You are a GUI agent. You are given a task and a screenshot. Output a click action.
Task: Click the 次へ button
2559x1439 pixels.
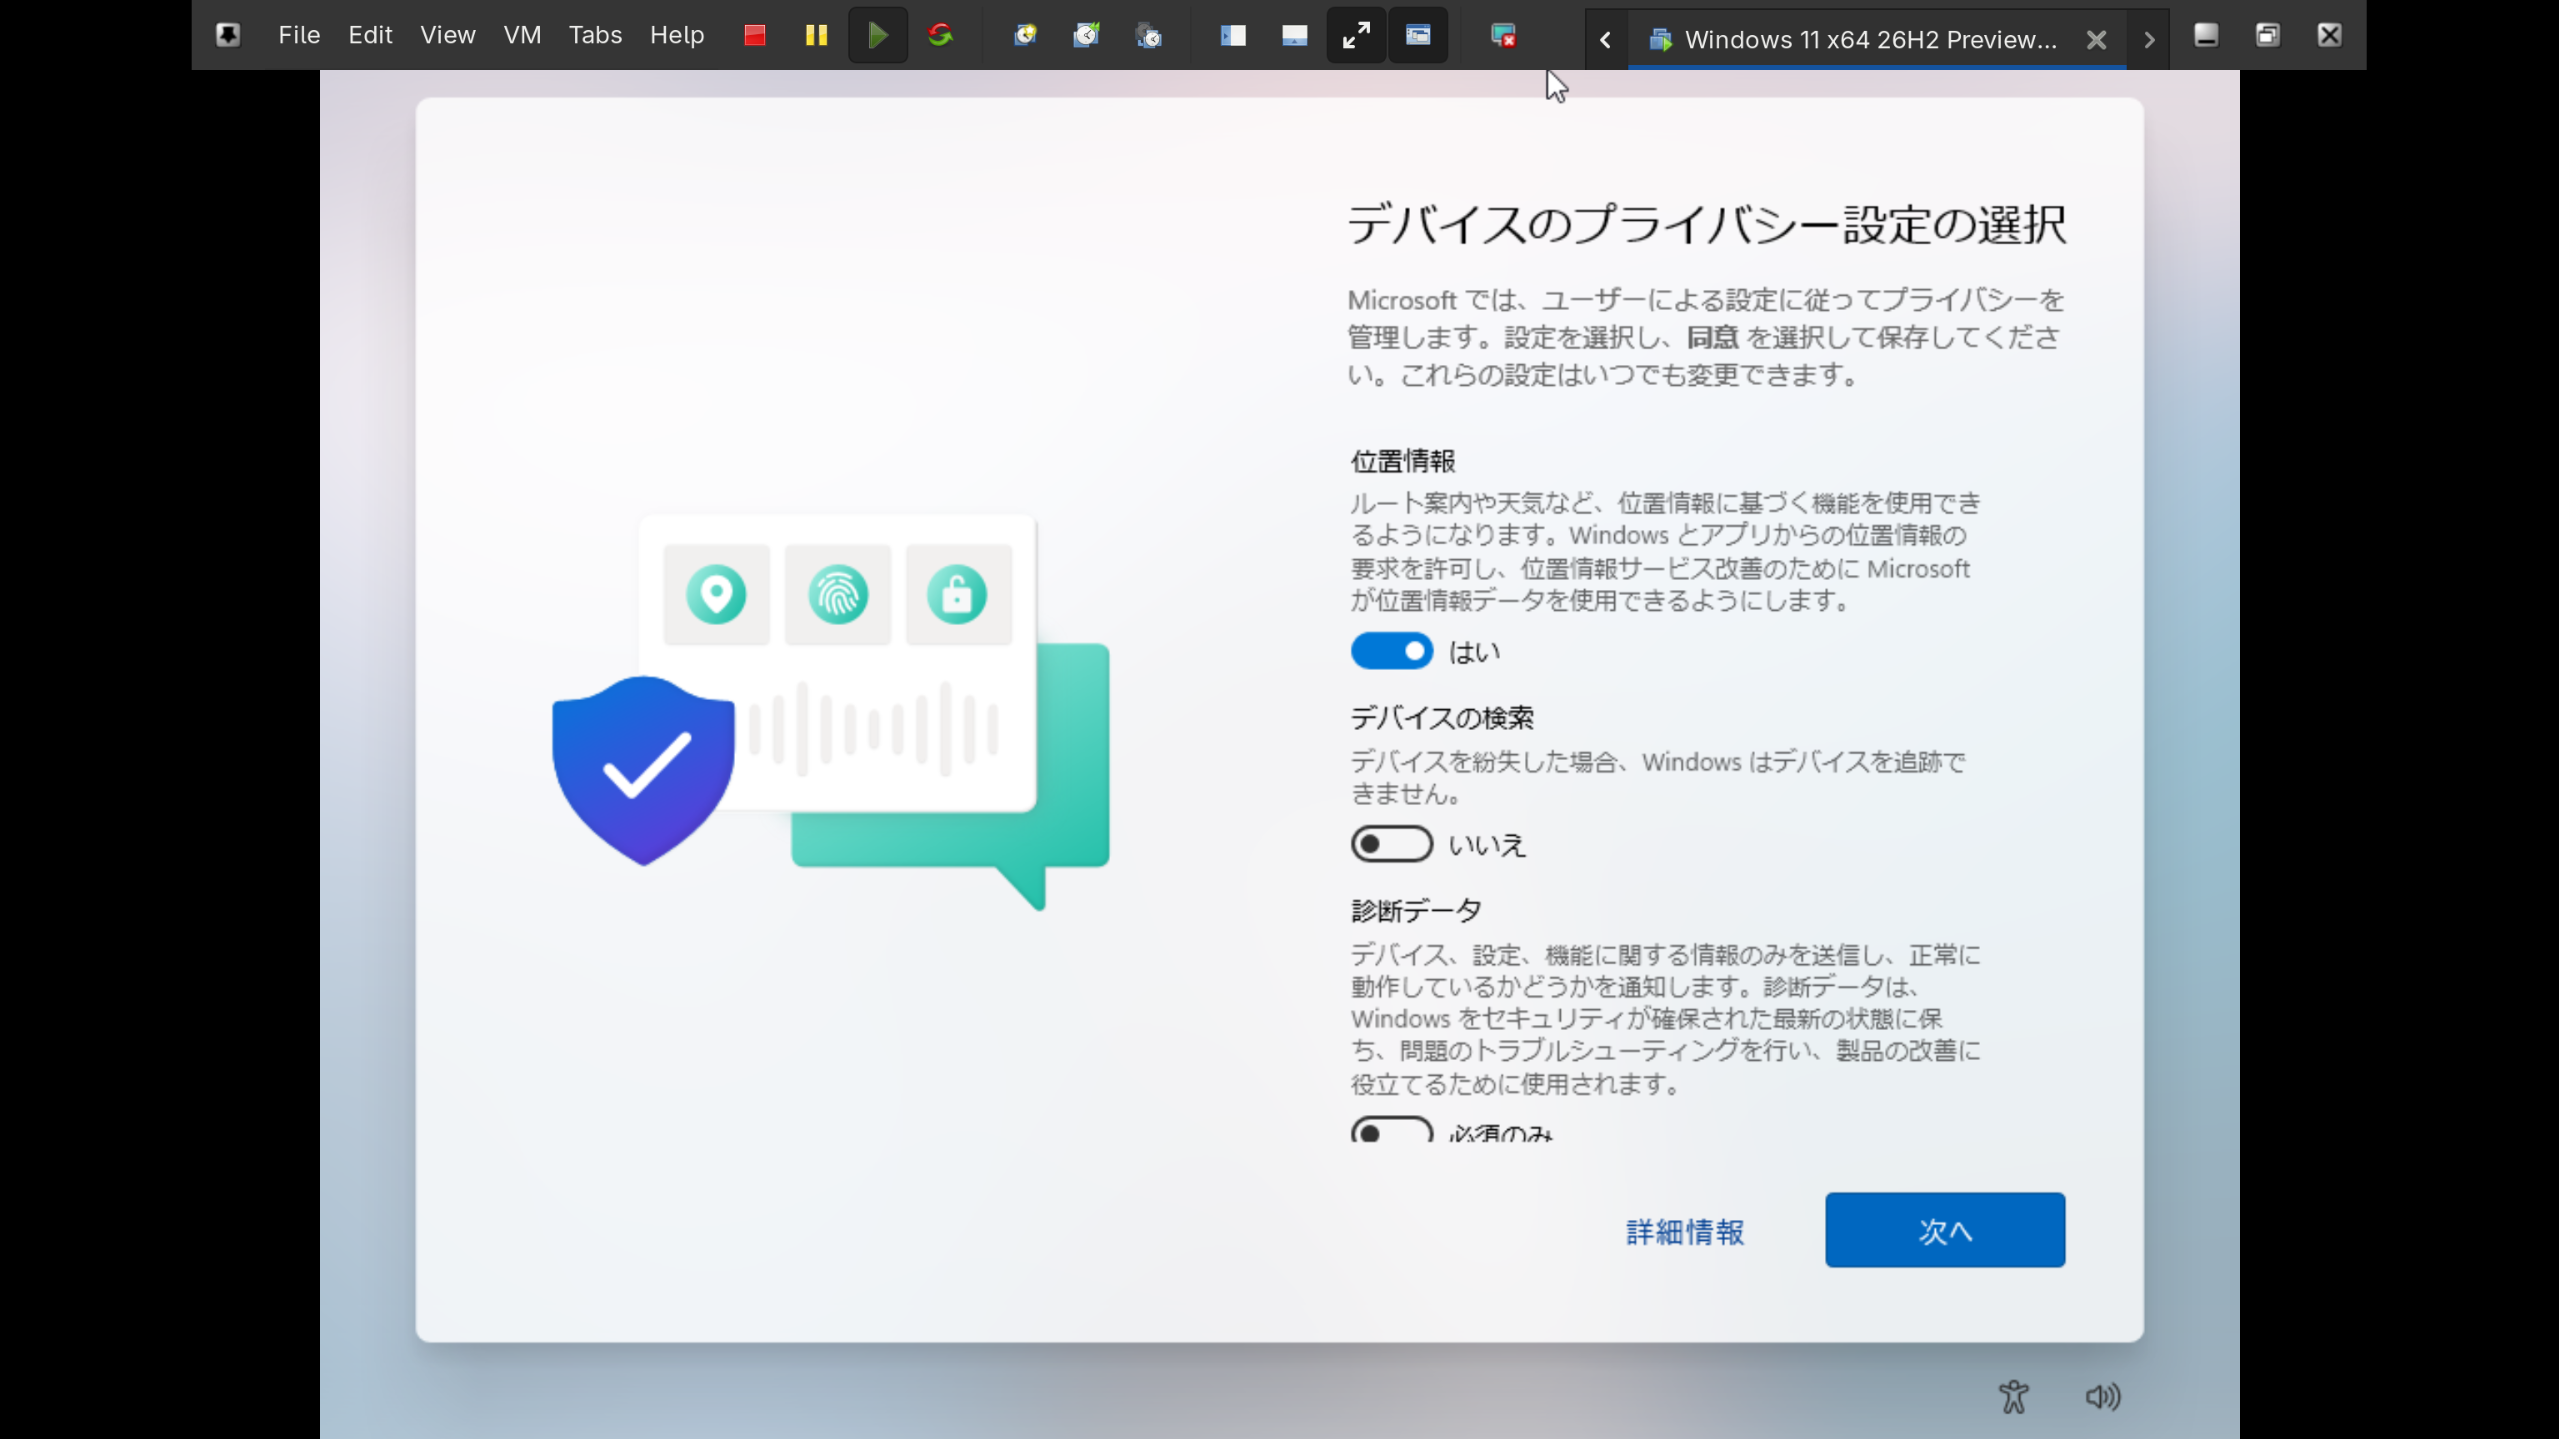point(1944,1230)
